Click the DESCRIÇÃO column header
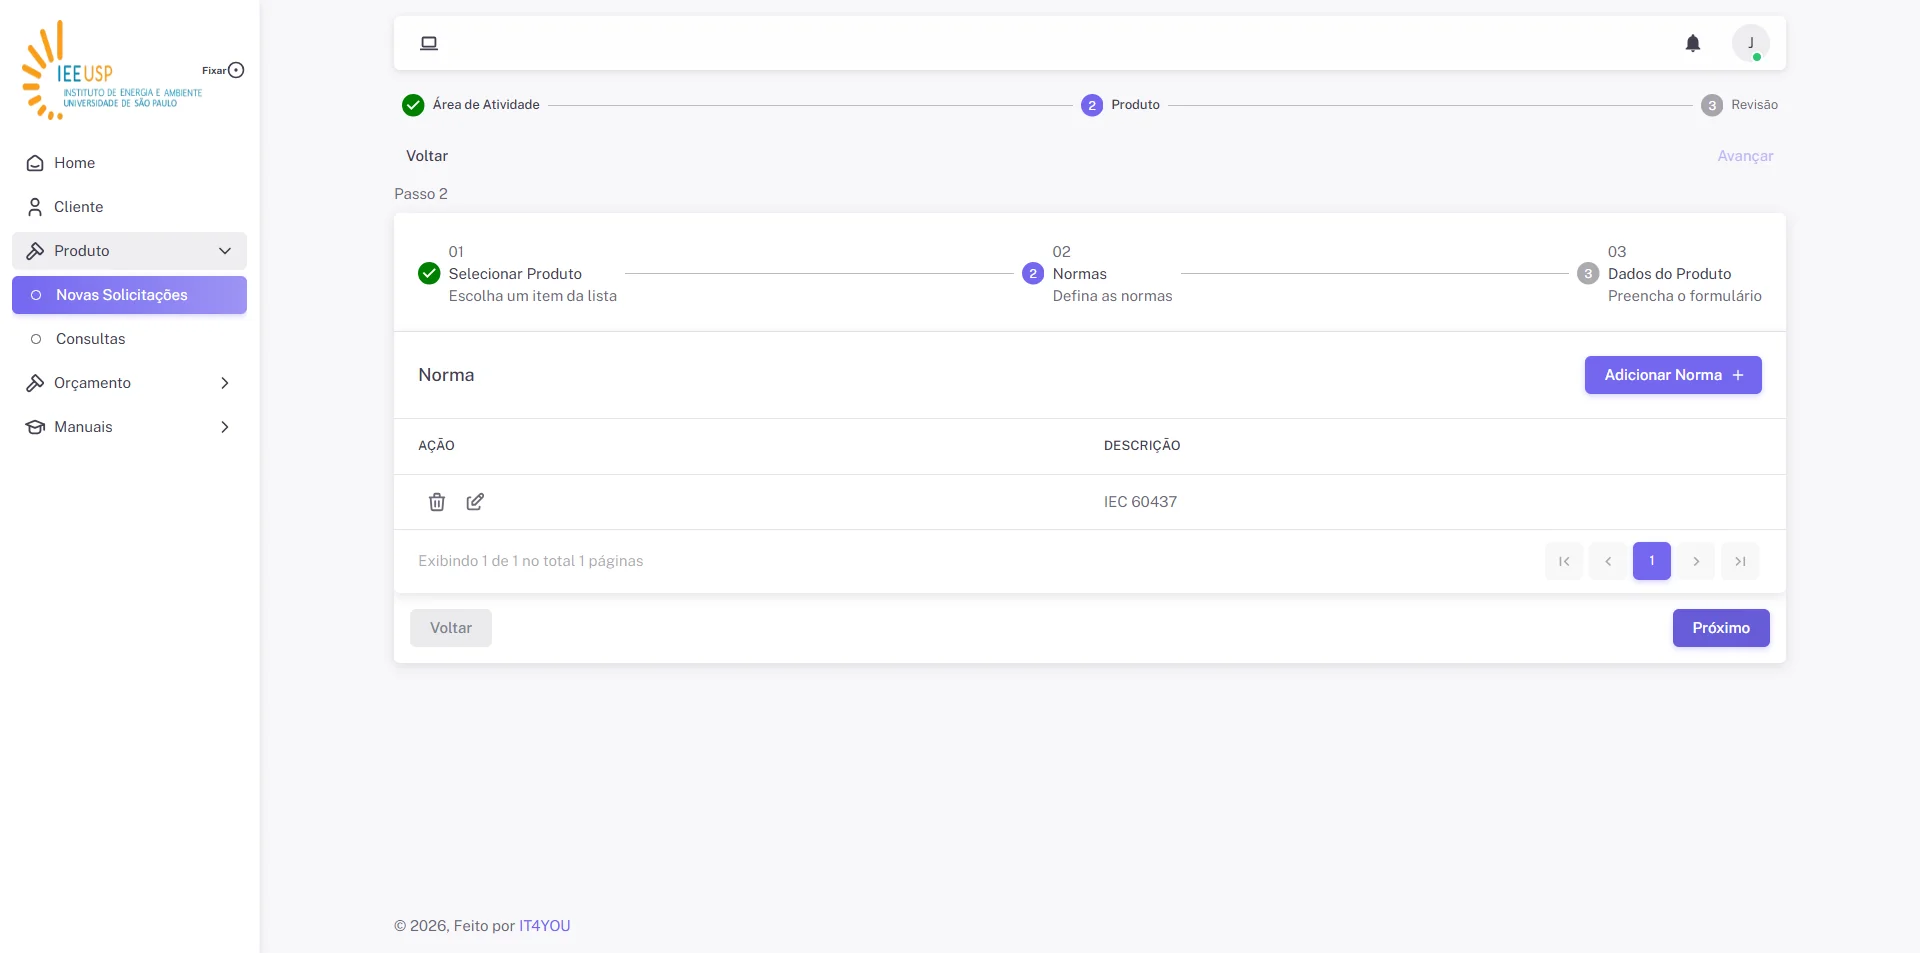The image size is (1920, 953). click(1142, 446)
